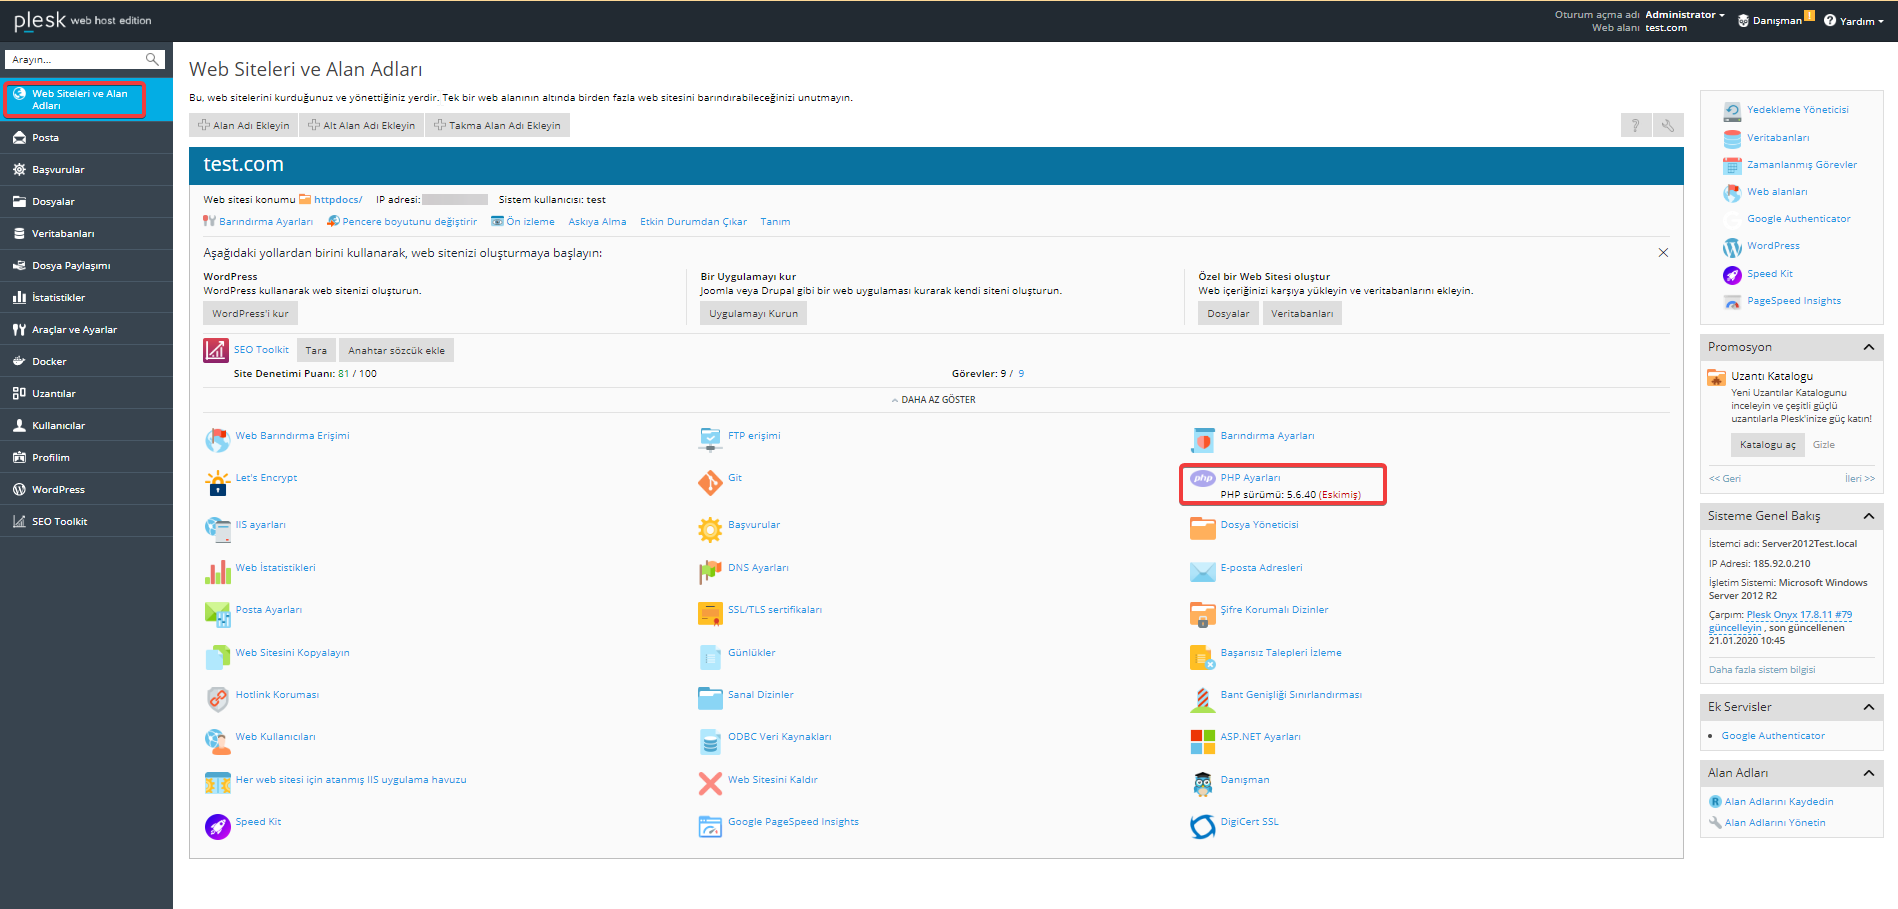Open Dosyalar in sidebar
The width and height of the screenshot is (1898, 909).
pyautogui.click(x=86, y=202)
